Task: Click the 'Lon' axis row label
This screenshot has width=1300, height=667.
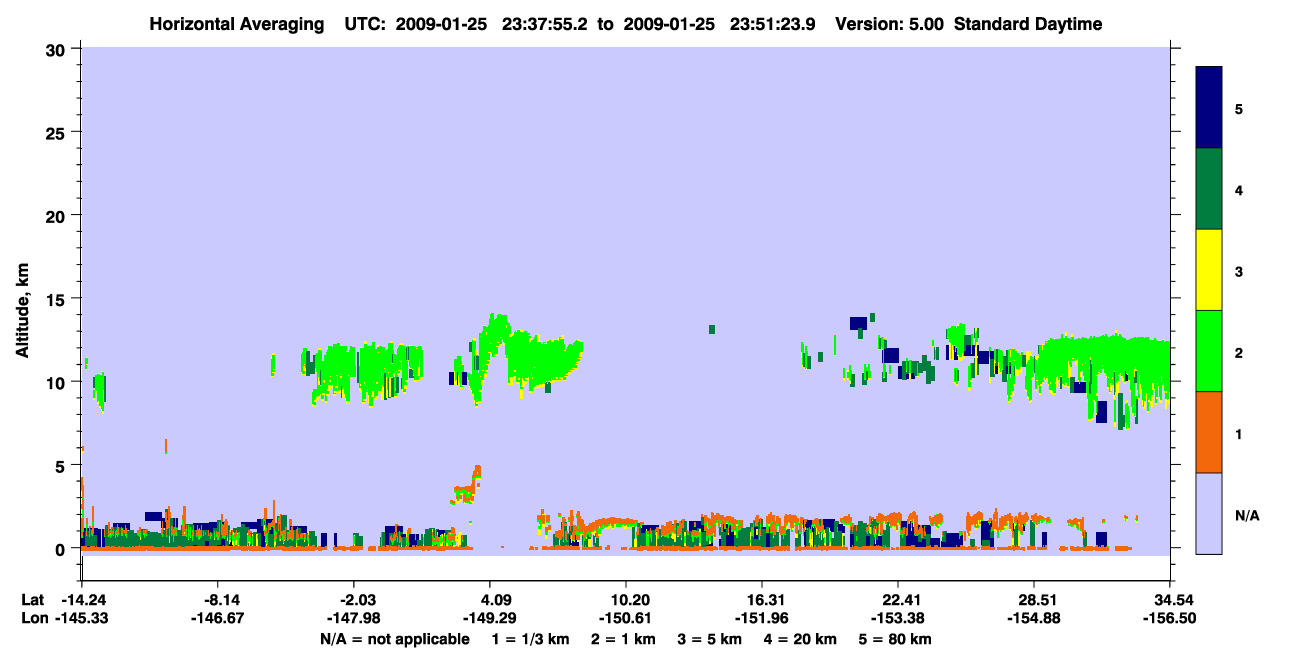Action: 34,618
